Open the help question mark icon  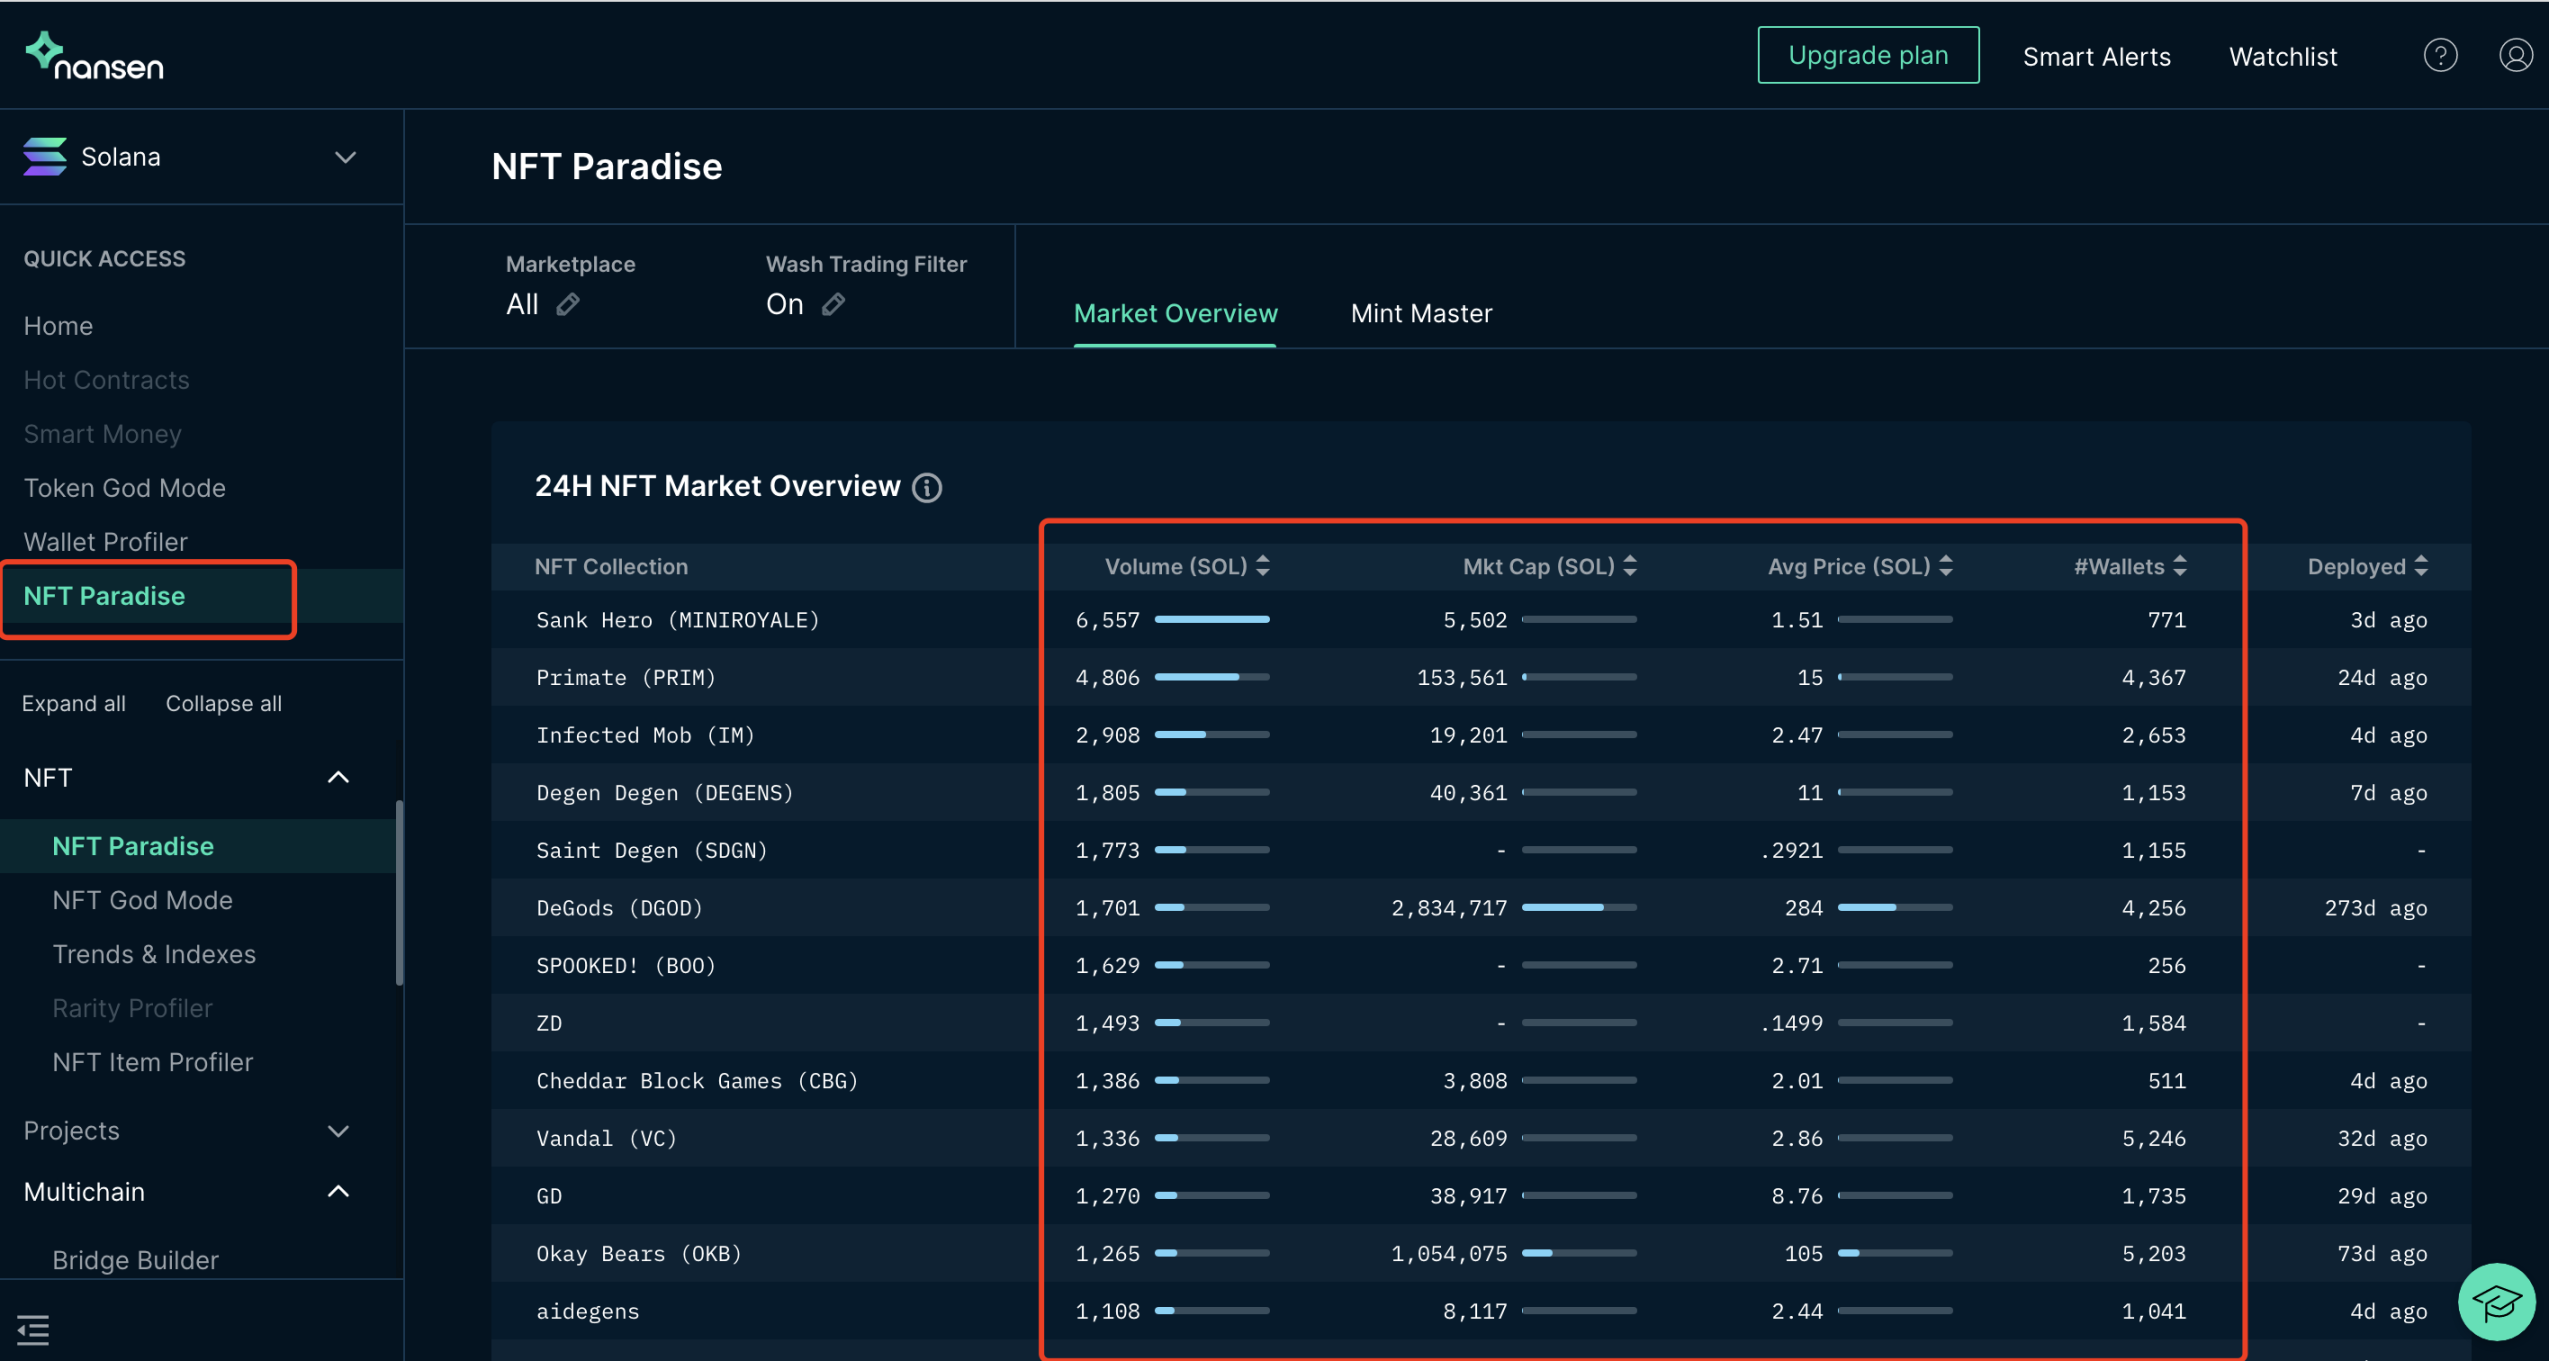click(x=2440, y=56)
